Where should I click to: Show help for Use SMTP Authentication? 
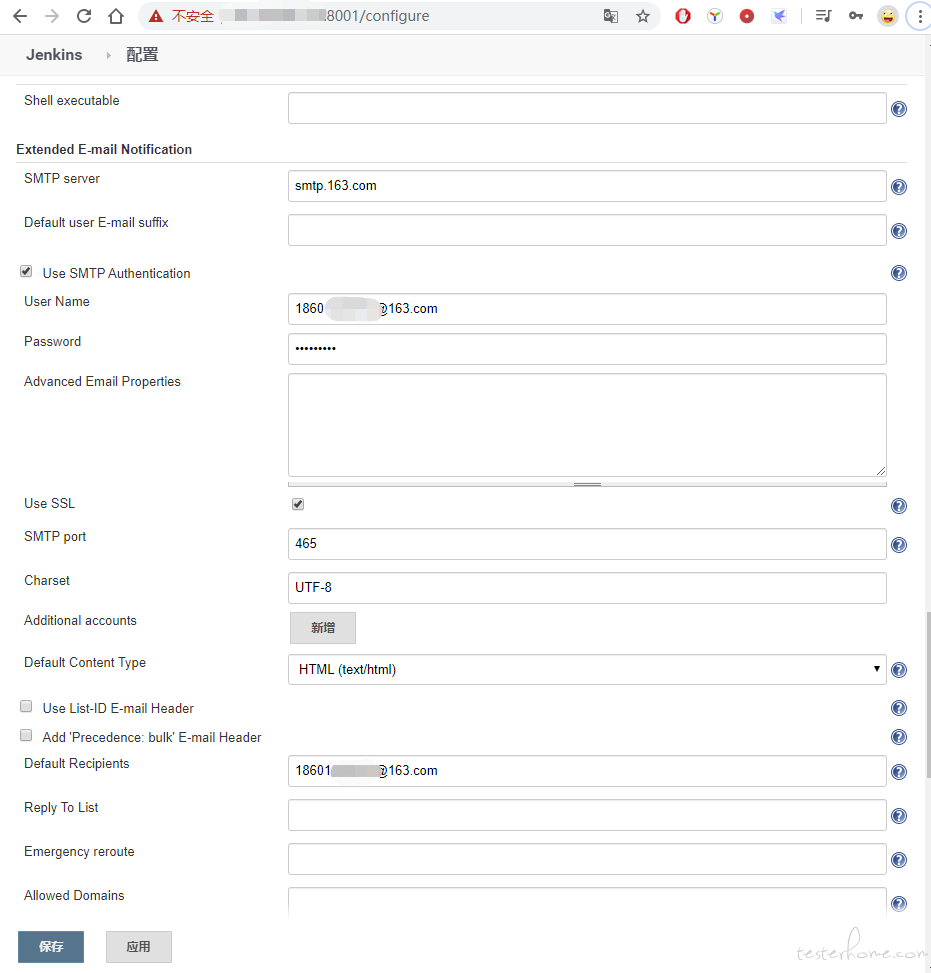(x=899, y=273)
